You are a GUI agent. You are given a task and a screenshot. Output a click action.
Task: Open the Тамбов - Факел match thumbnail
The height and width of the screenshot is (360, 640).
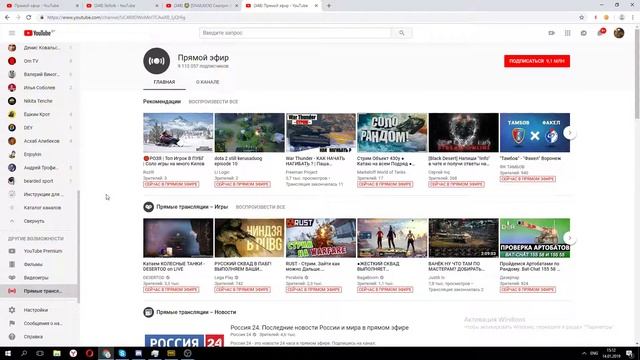535,133
